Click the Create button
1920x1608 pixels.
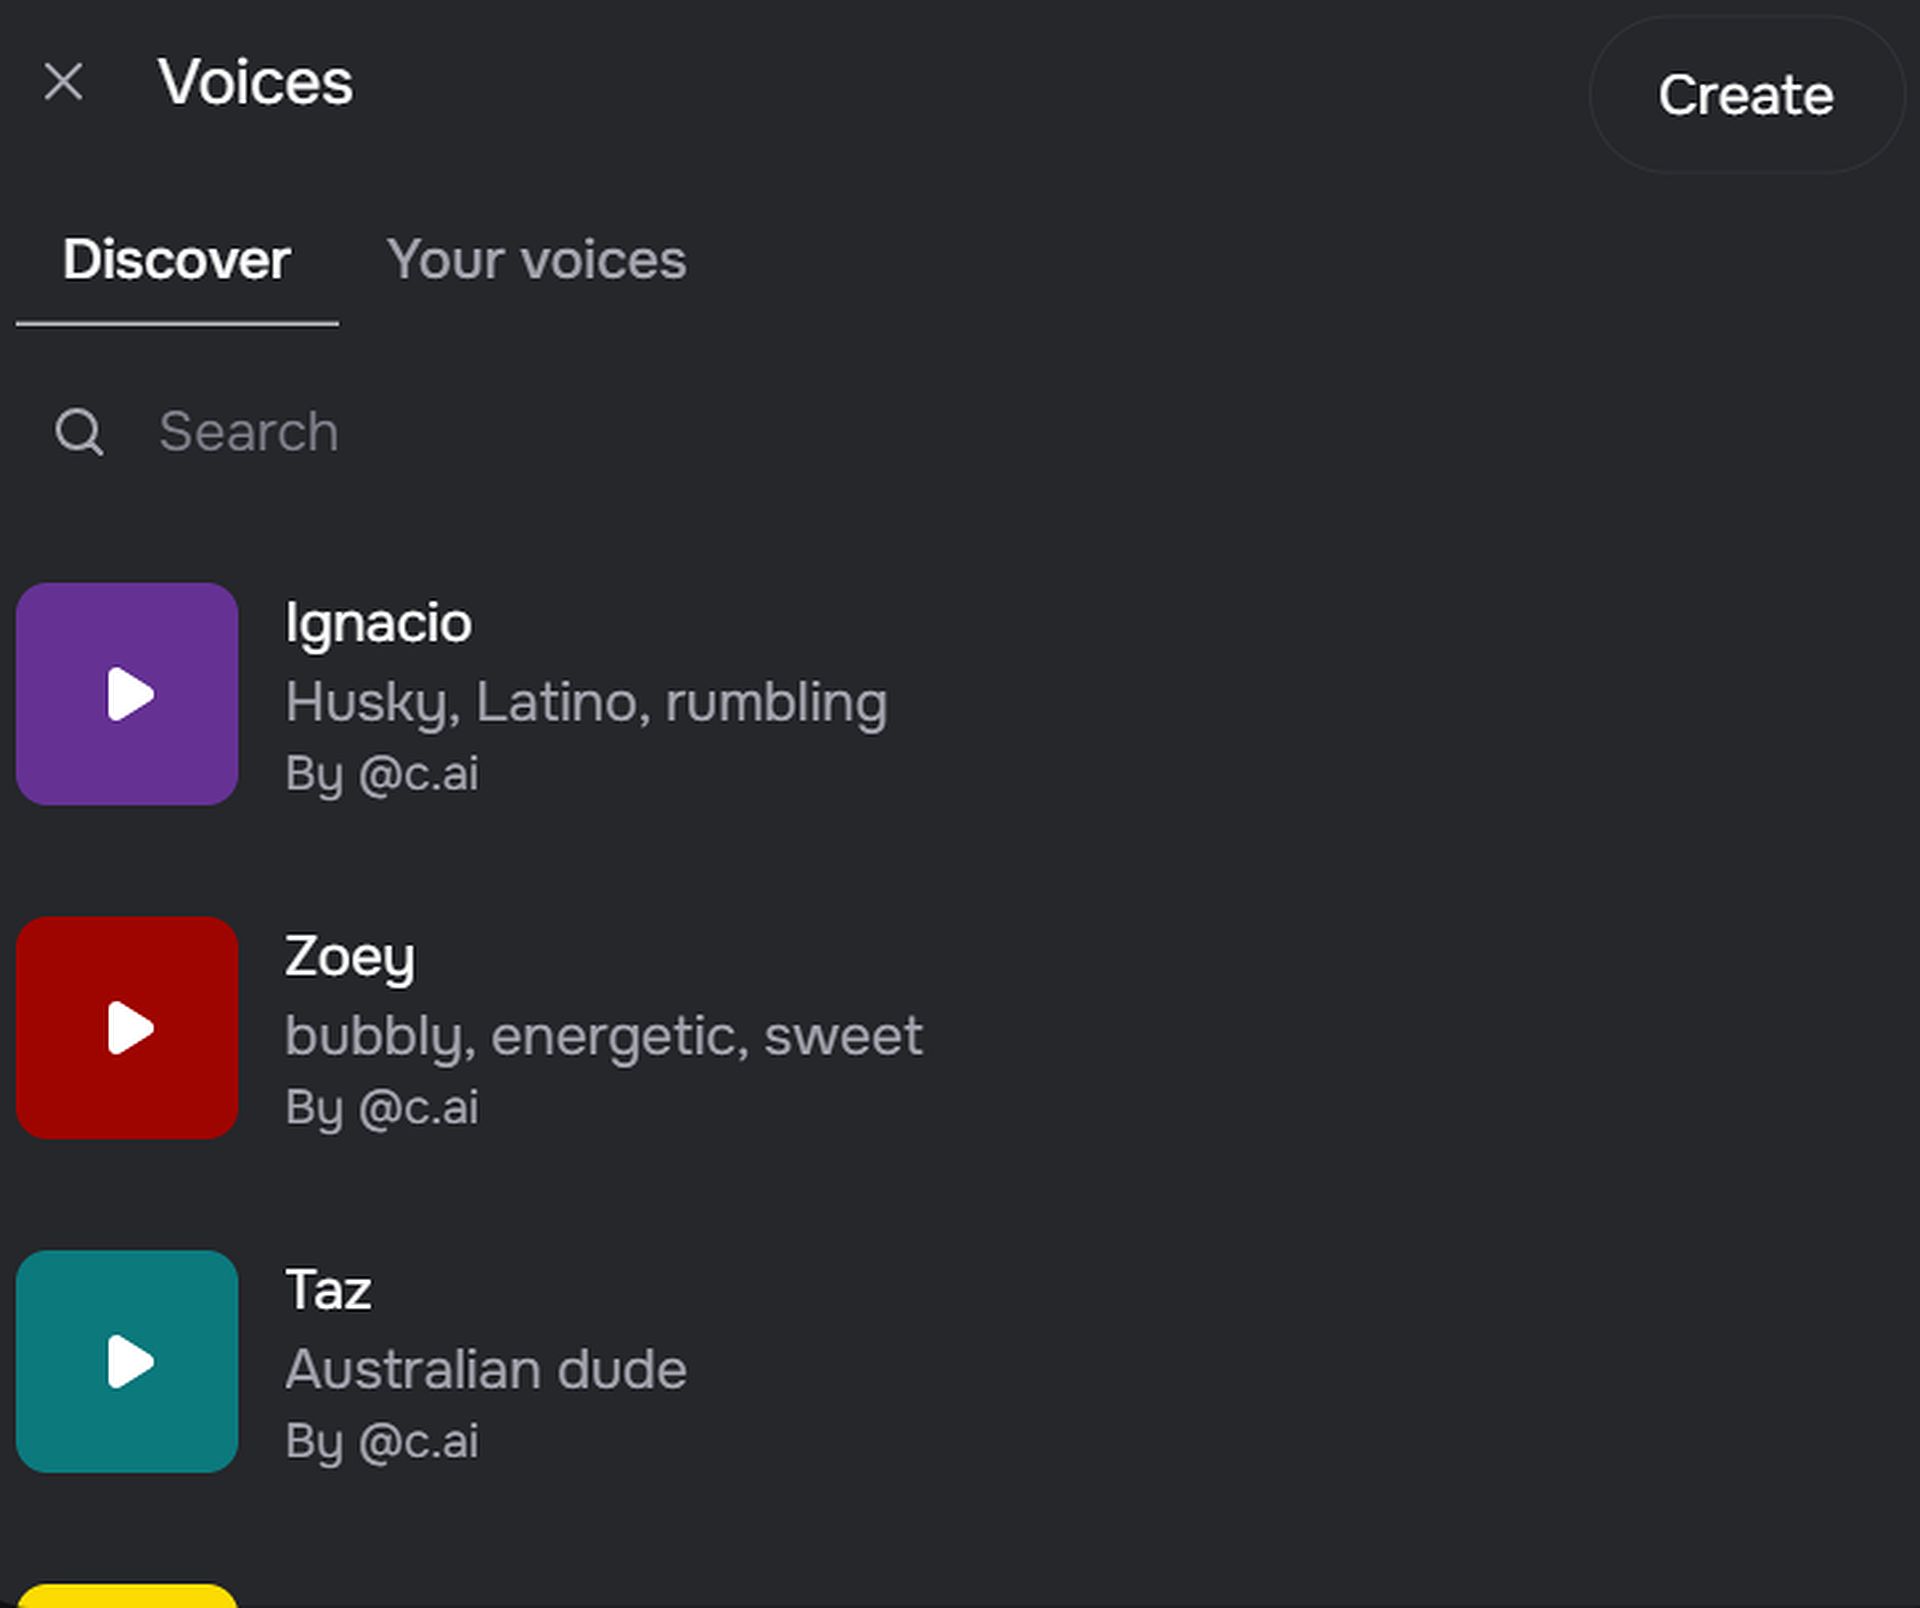tap(1745, 93)
